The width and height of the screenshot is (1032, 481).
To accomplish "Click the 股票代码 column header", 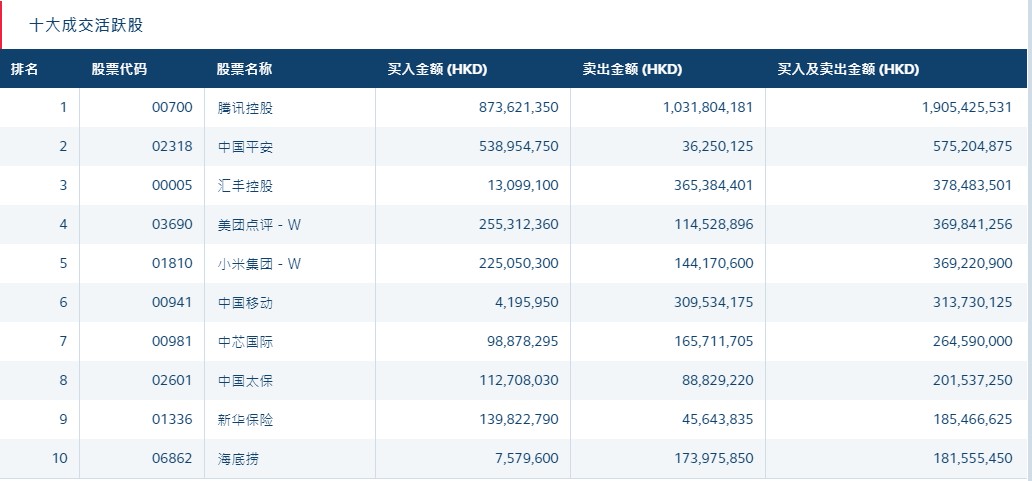I will click(119, 69).
